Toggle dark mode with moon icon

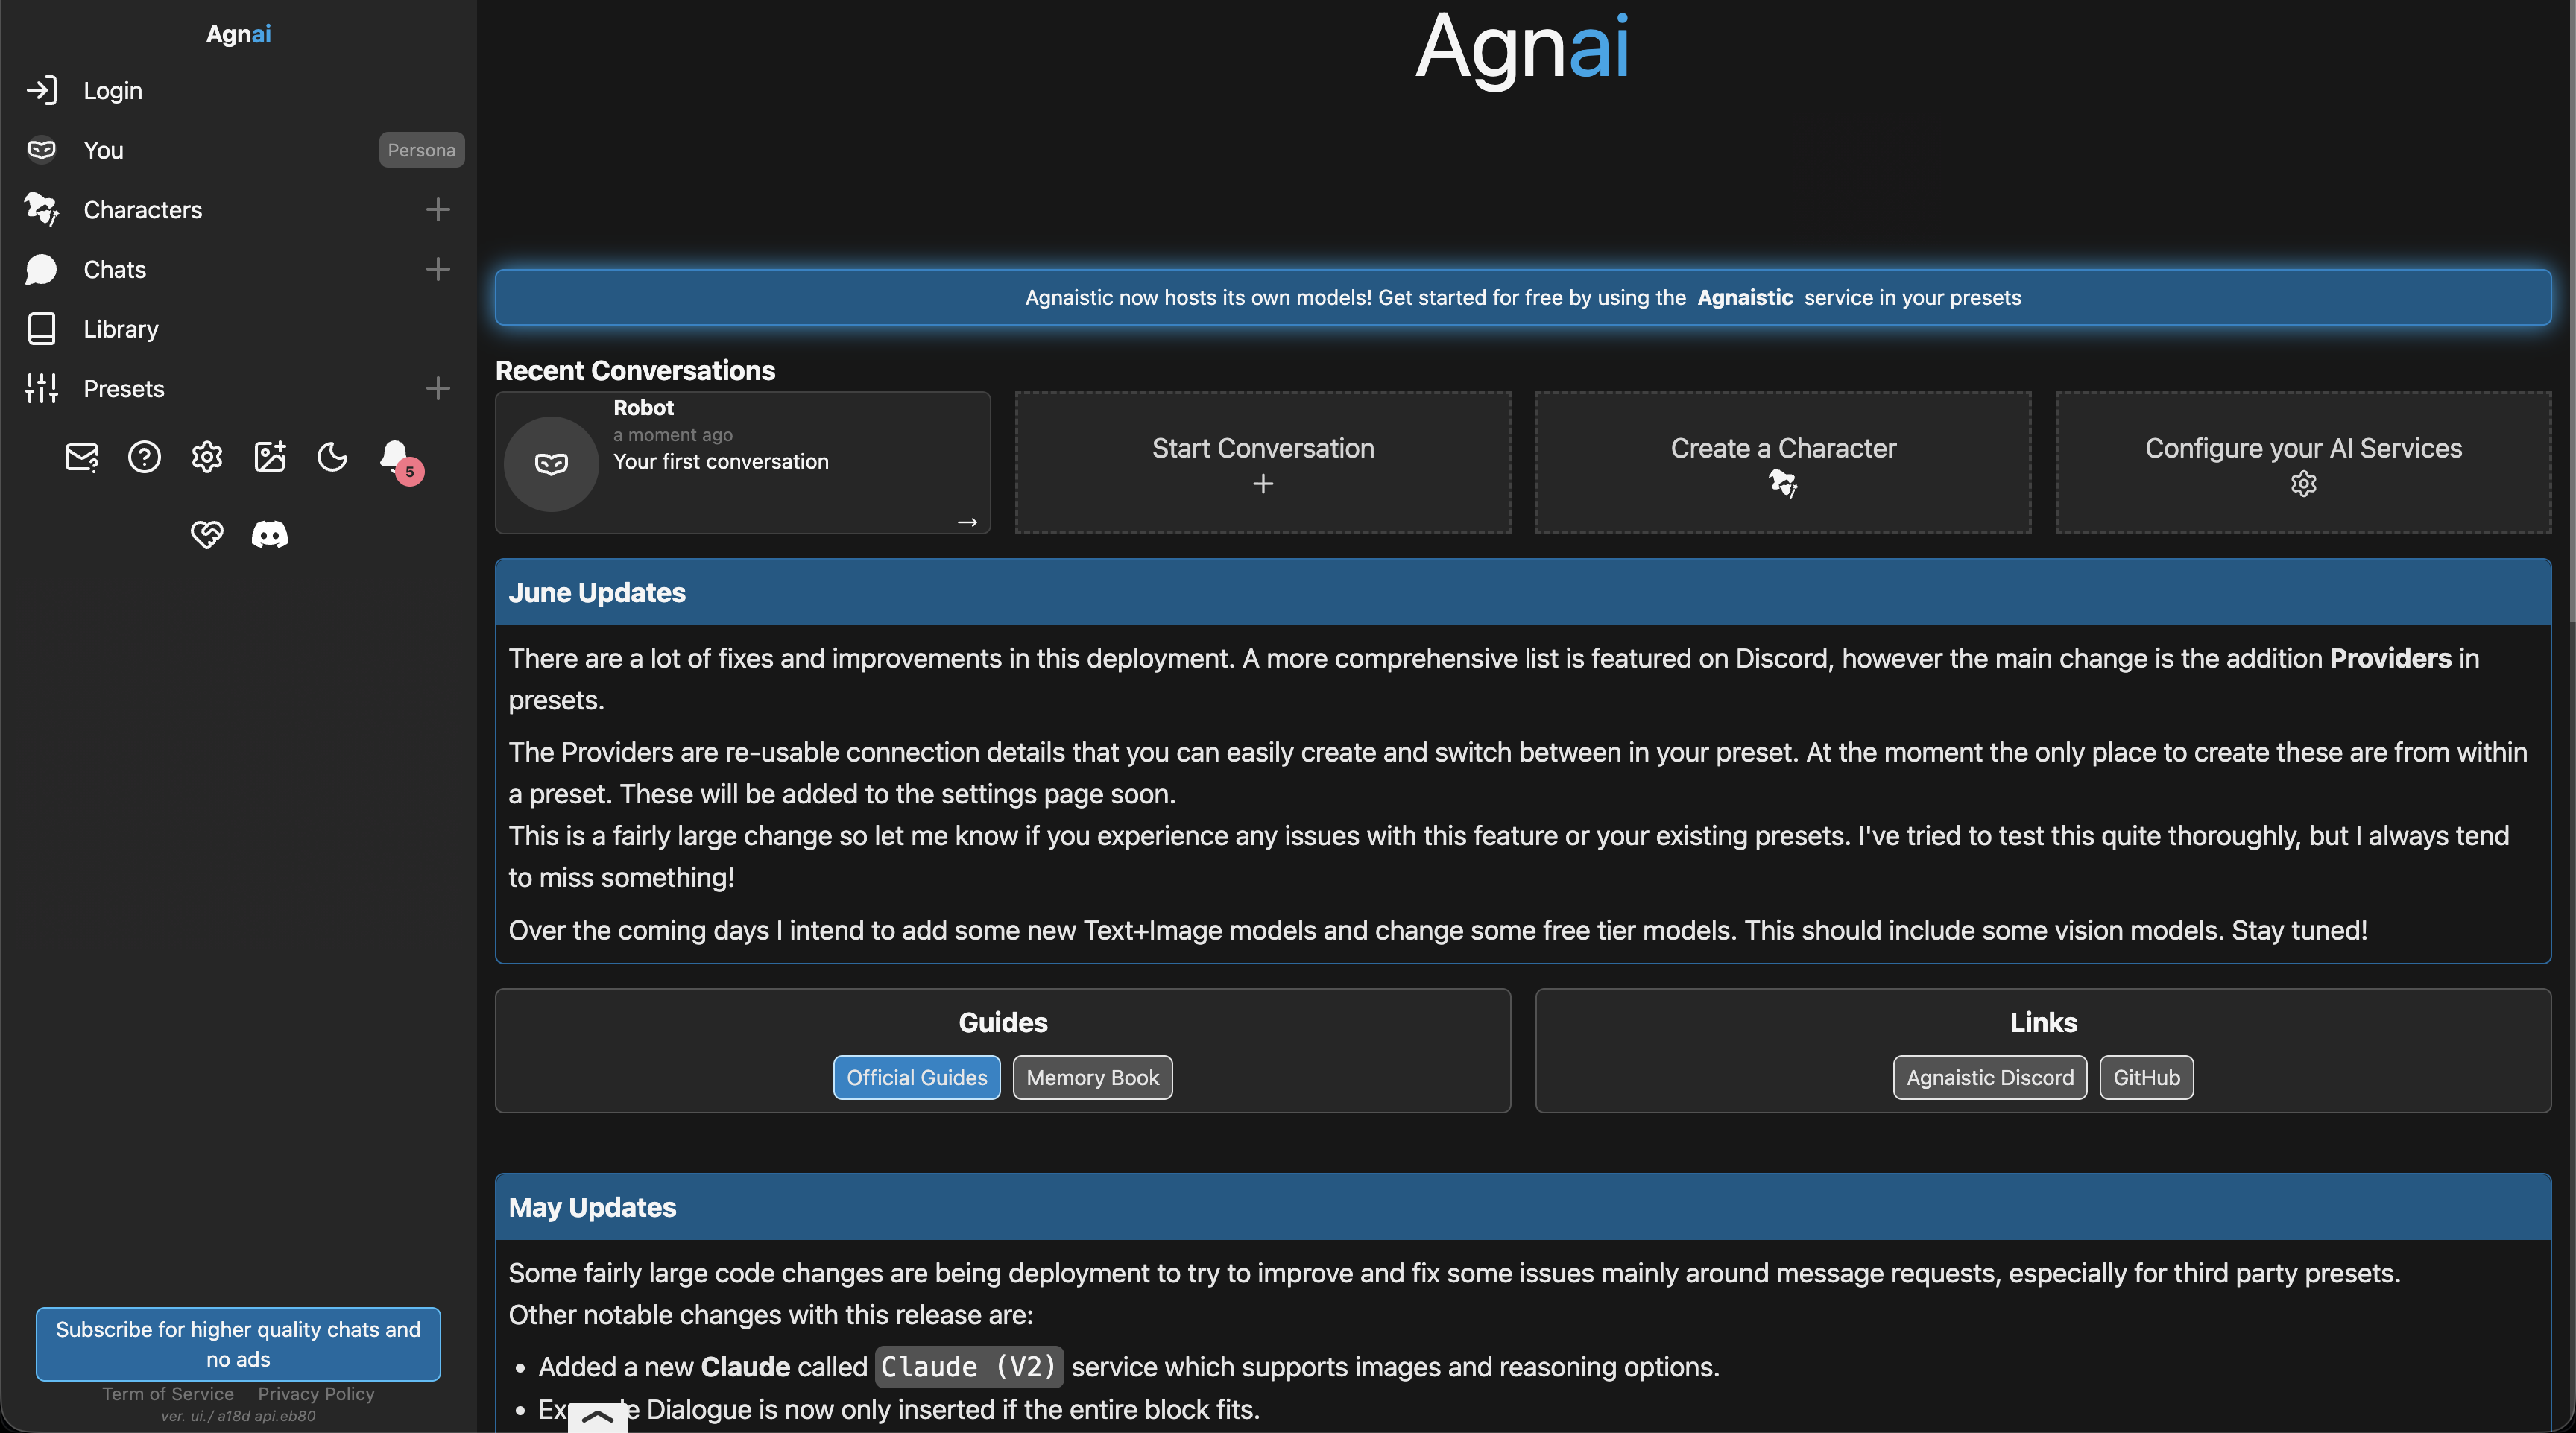pos(332,457)
